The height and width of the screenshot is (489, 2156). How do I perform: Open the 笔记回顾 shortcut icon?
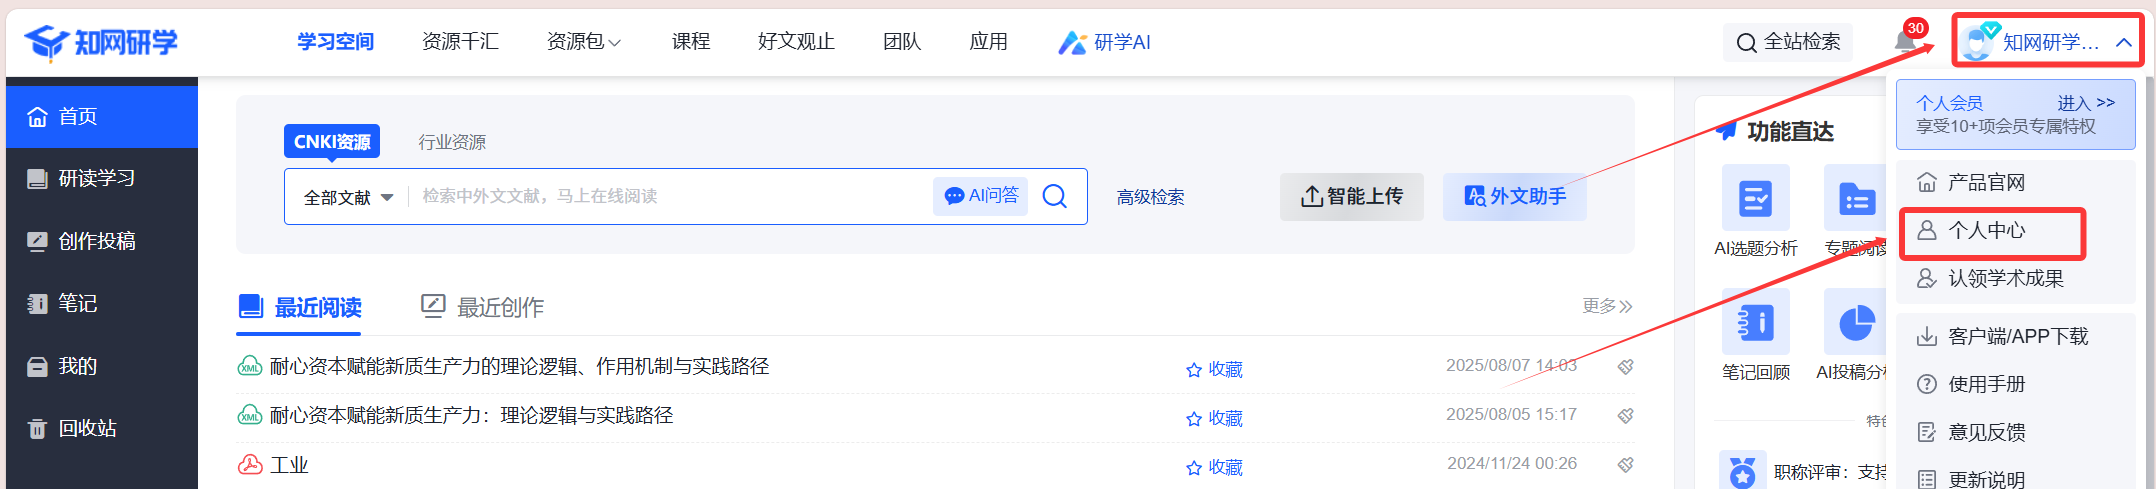click(1755, 322)
